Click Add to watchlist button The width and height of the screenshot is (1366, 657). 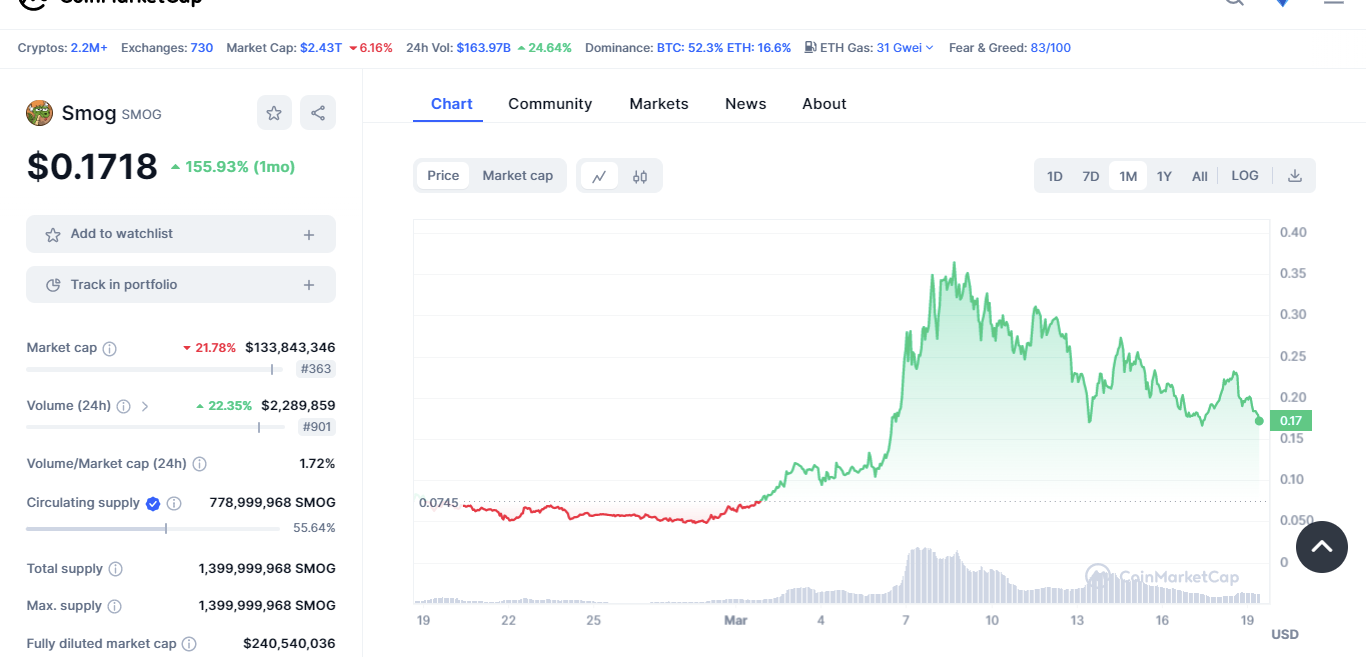point(181,234)
